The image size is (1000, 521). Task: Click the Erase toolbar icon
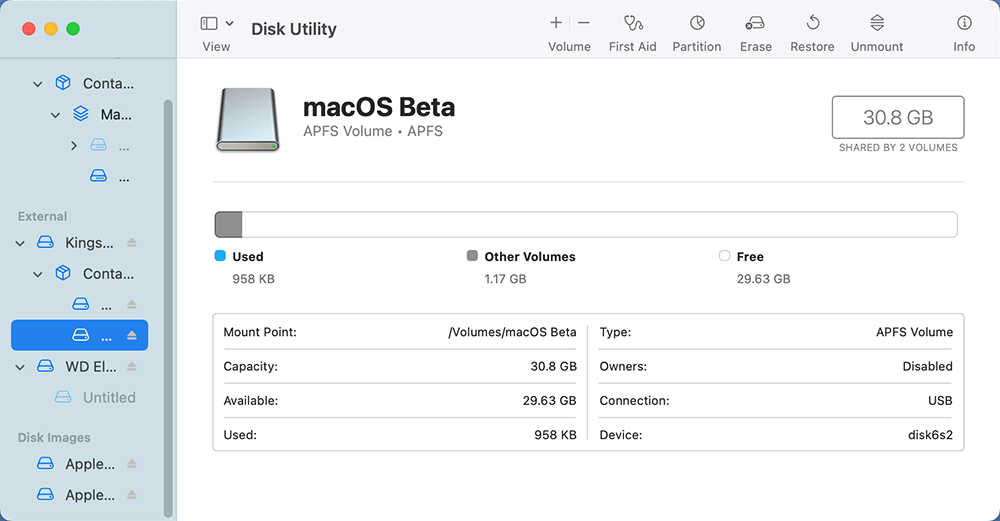(755, 23)
